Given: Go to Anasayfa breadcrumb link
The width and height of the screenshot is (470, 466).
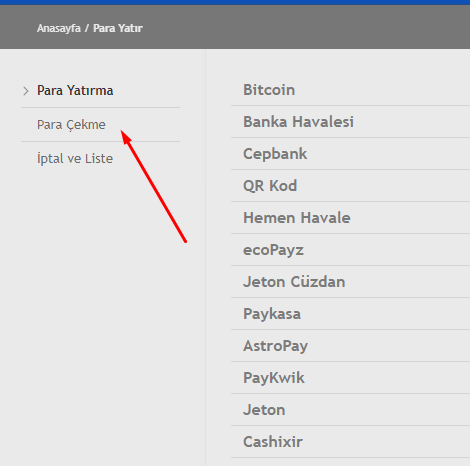Looking at the screenshot, I should coord(59,28).
